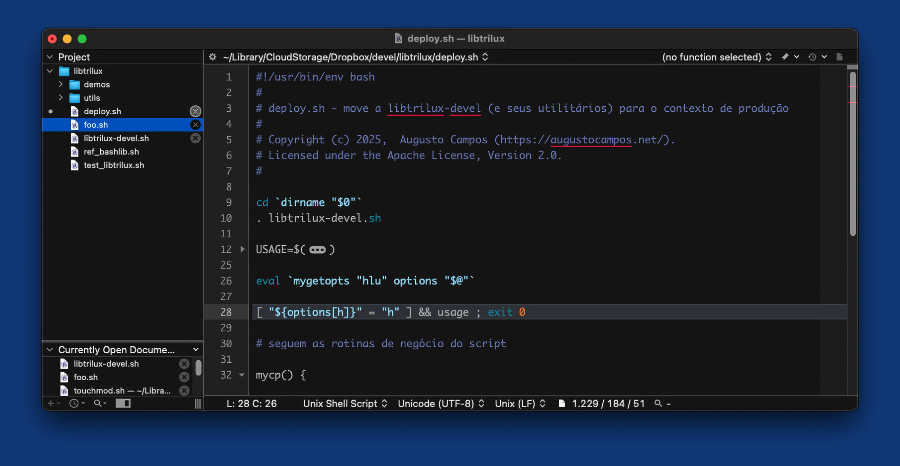Open test_libtrilux.sh from the project list
900x466 pixels.
click(113, 165)
